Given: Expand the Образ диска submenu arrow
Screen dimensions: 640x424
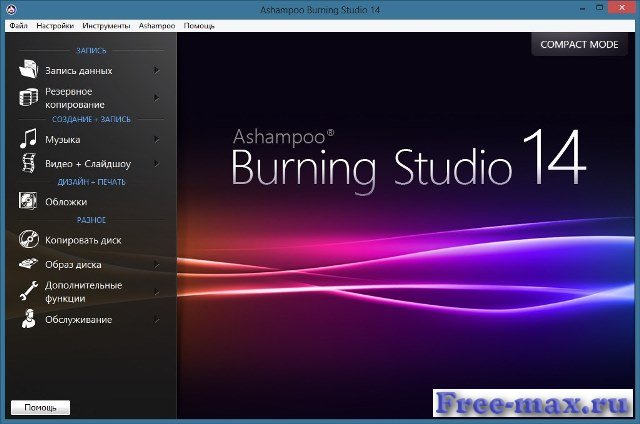Looking at the screenshot, I should point(156,264).
